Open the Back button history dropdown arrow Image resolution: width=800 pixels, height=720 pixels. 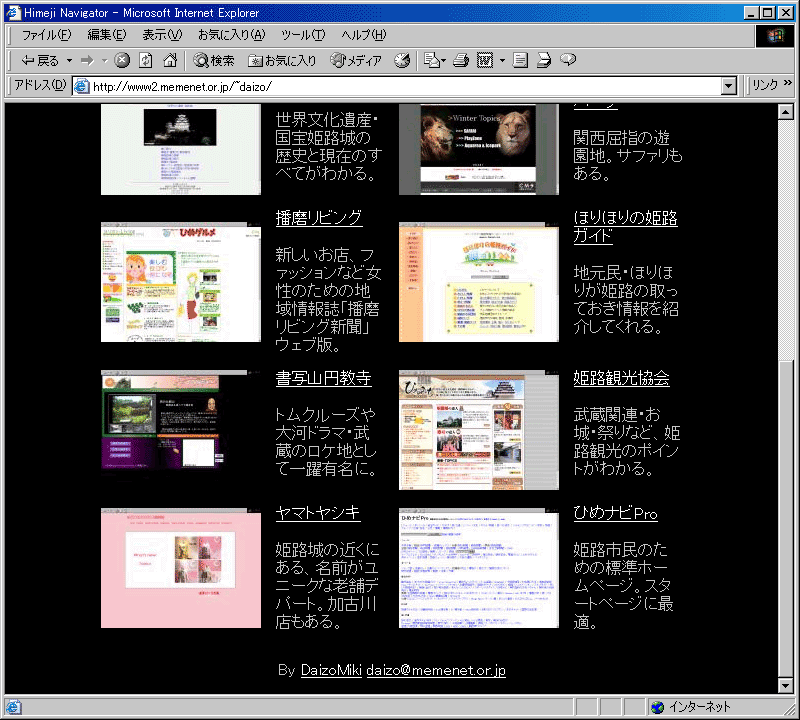click(x=69, y=61)
